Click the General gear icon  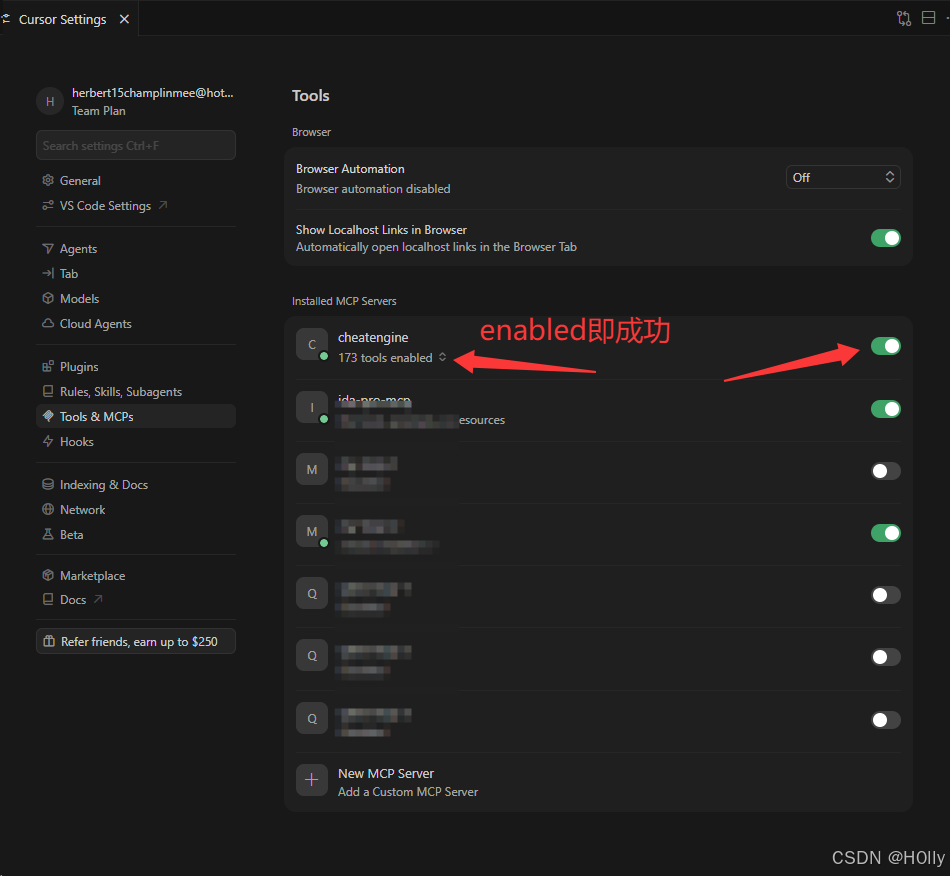coord(48,180)
